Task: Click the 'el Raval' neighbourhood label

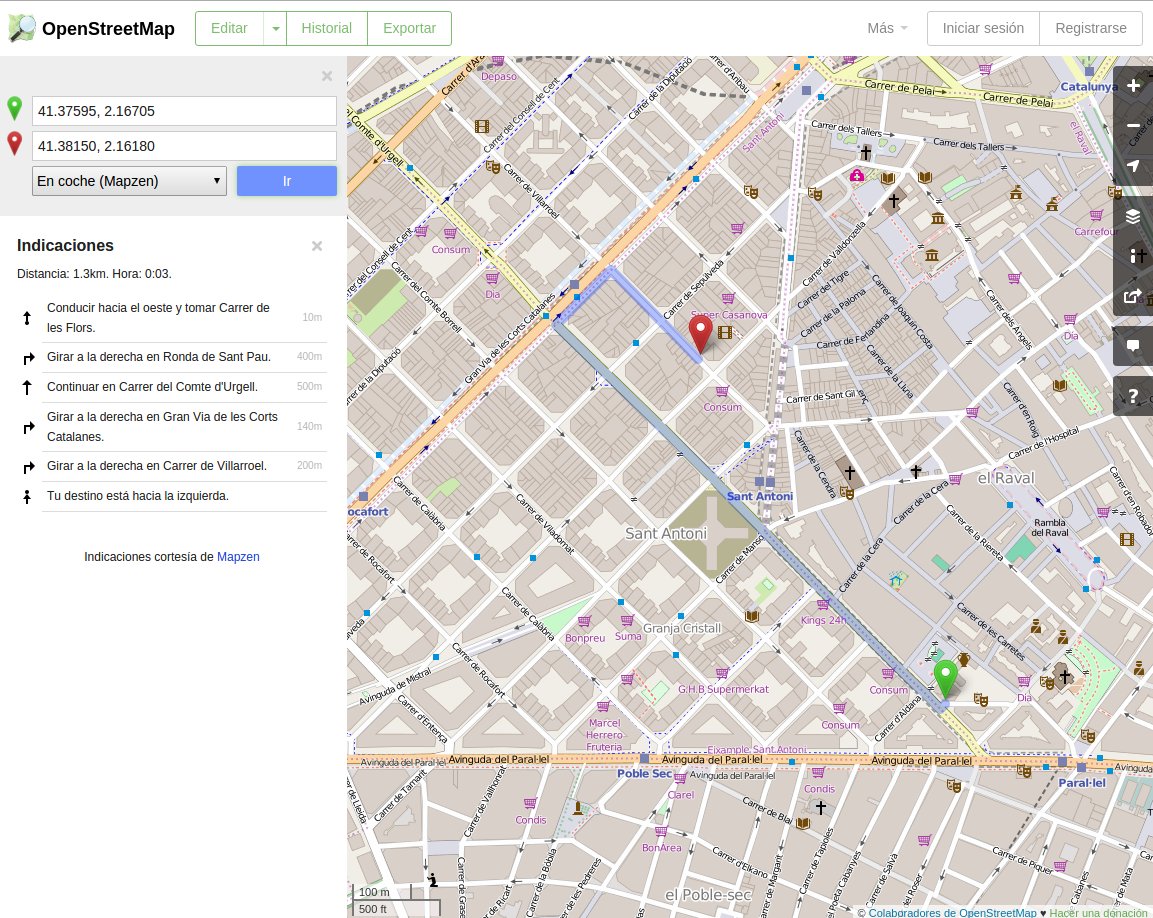Action: coord(1005,478)
